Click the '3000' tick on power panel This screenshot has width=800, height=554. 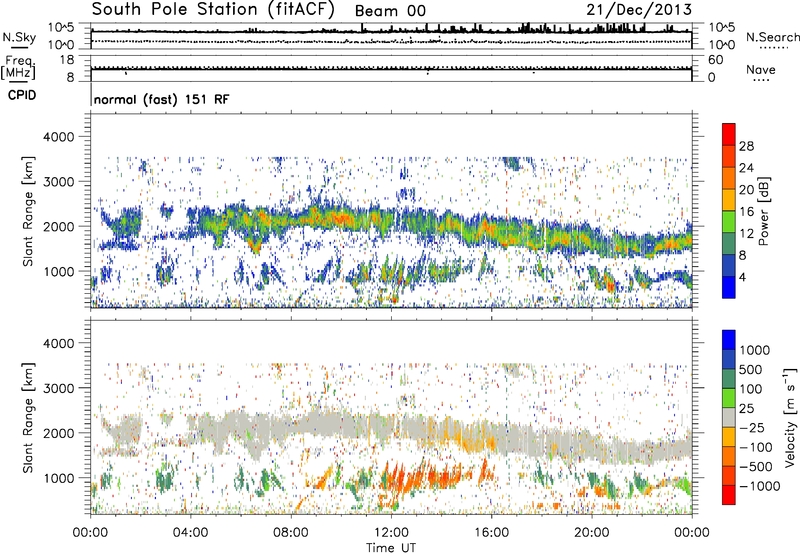pos(58,182)
